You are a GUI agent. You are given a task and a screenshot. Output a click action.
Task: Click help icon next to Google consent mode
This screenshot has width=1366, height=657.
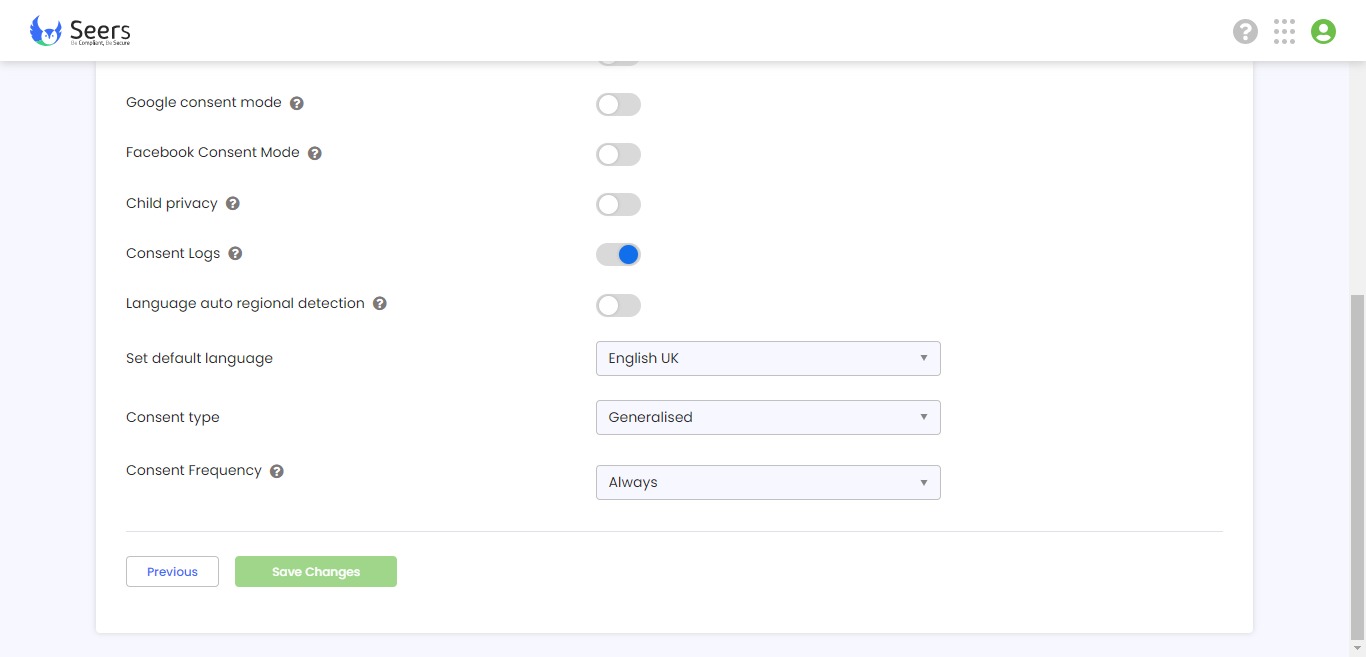[x=297, y=103]
